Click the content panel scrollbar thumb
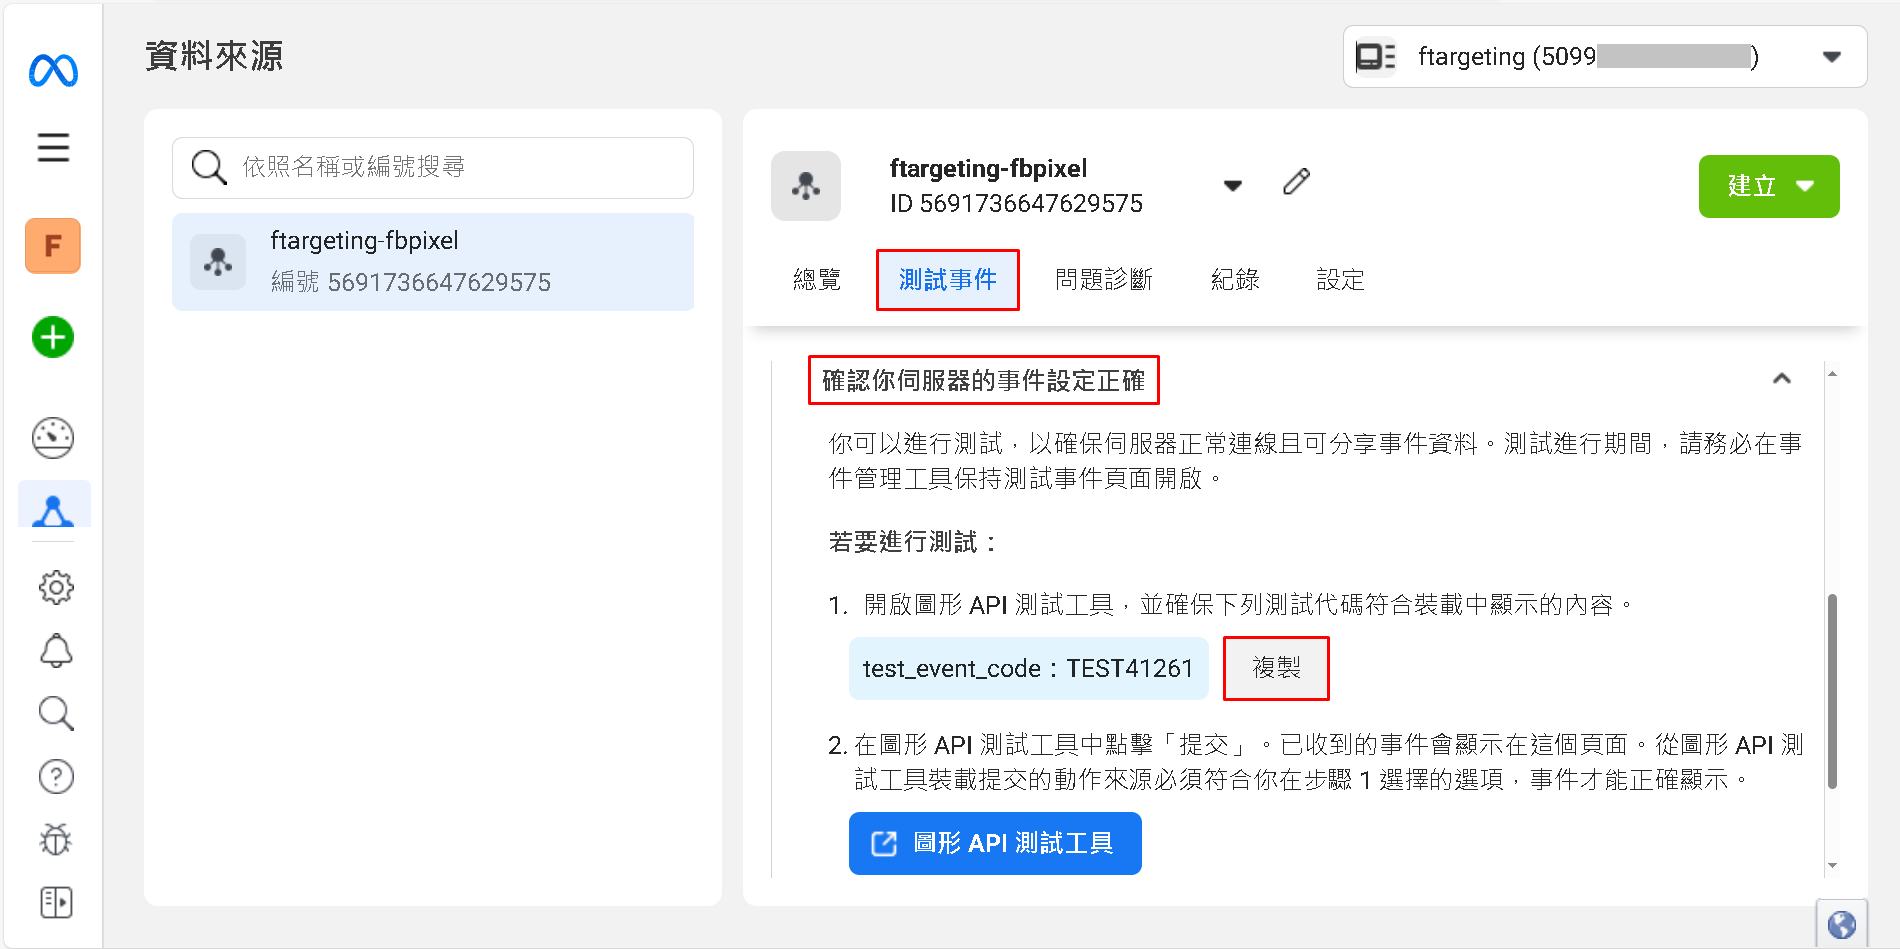 click(1832, 691)
